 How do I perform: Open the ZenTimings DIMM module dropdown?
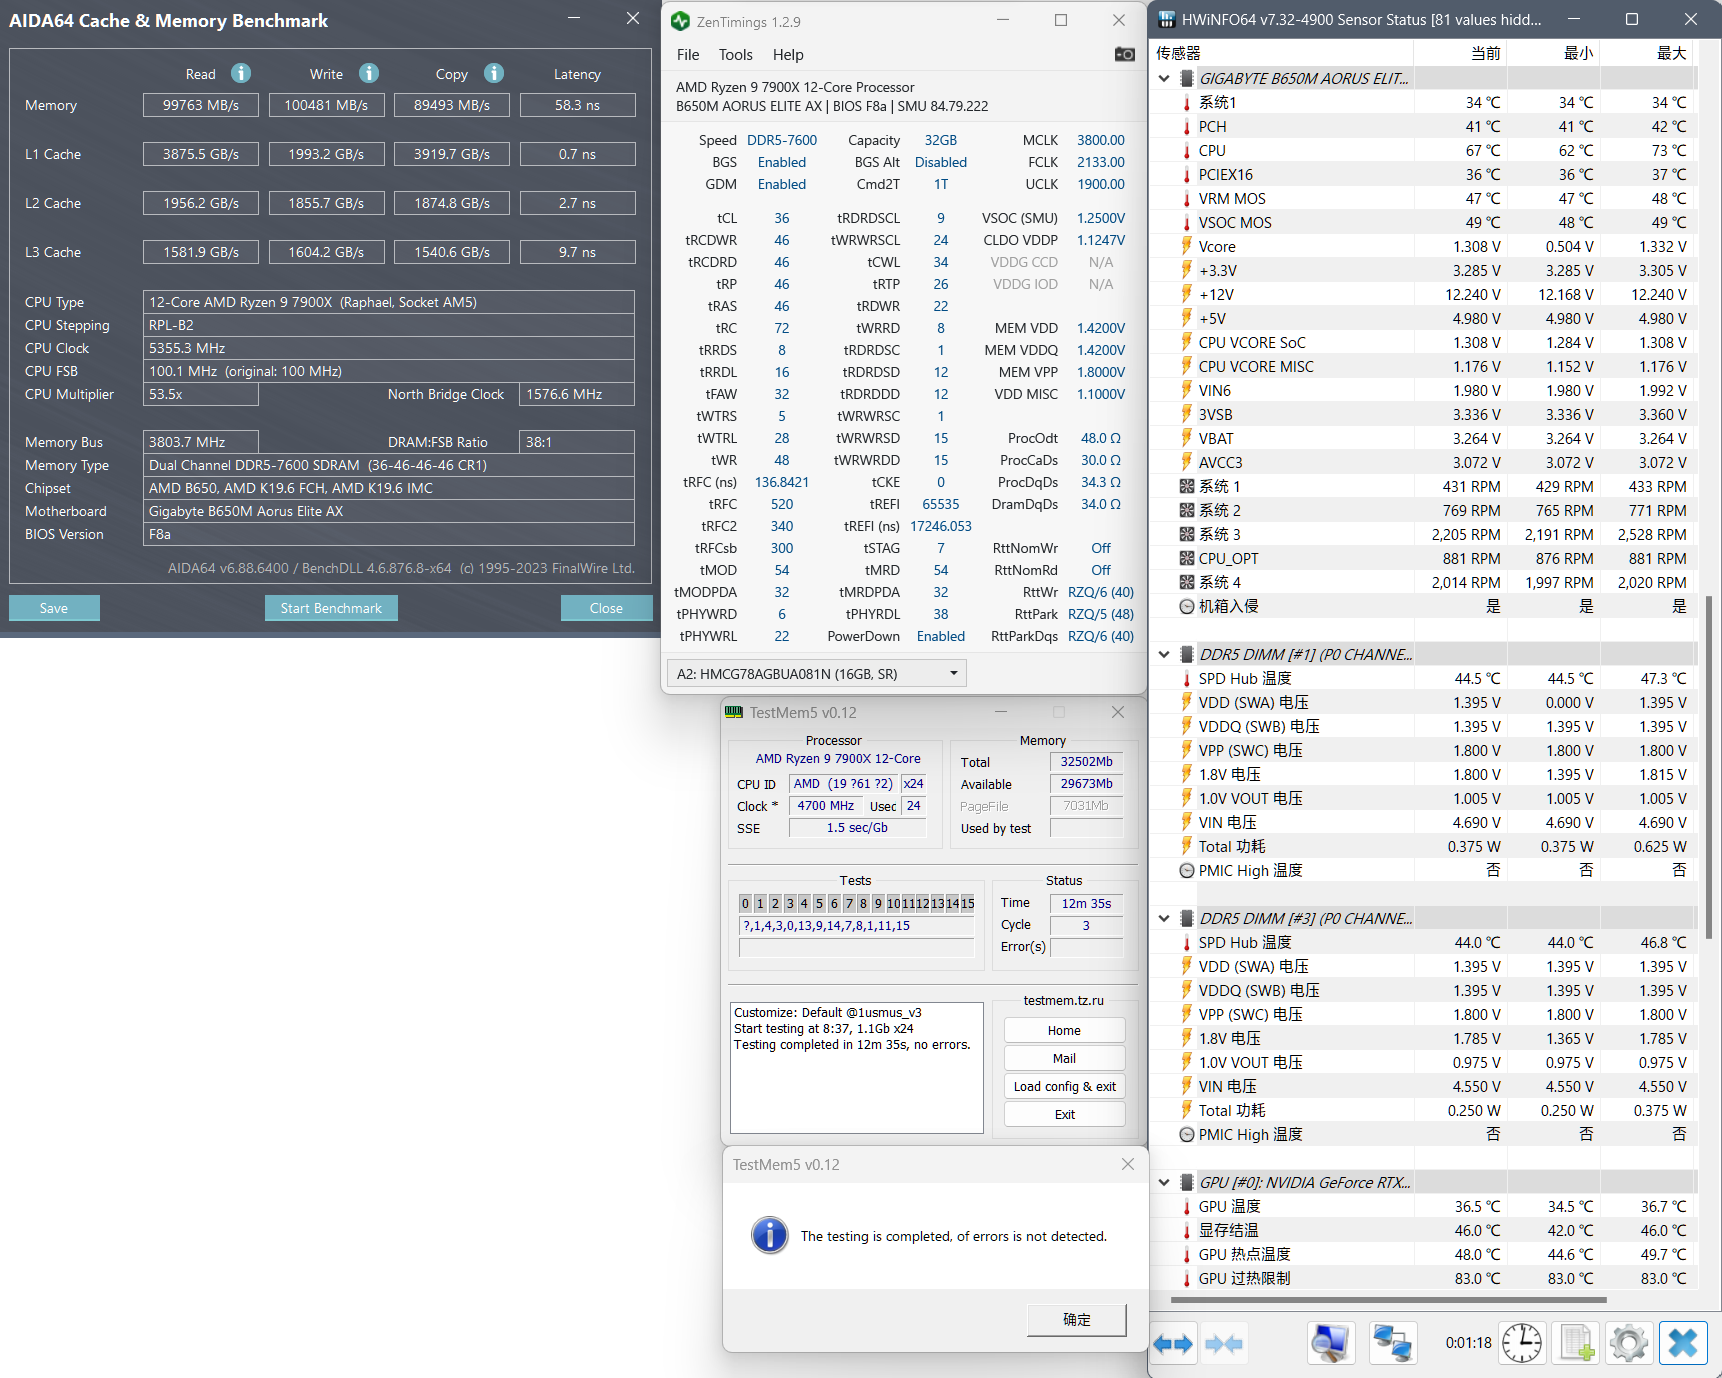click(816, 674)
